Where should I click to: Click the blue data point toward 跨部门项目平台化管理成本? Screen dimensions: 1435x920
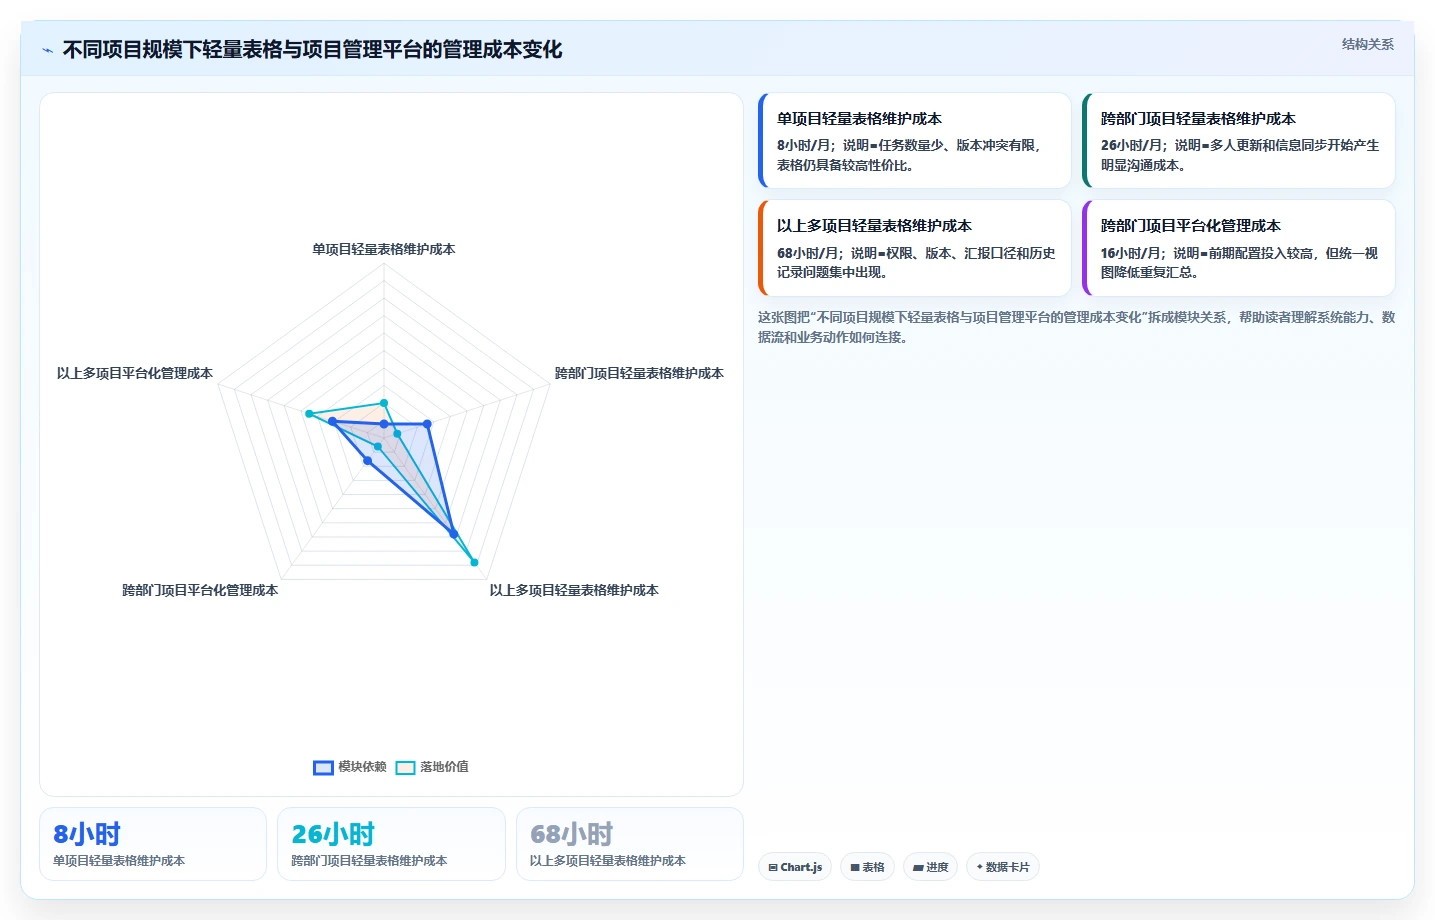367,461
